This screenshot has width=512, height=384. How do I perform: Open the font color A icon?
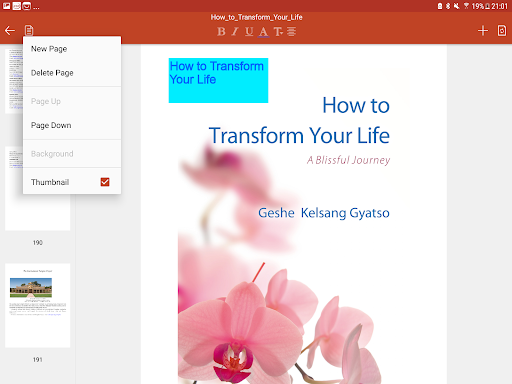(x=263, y=32)
